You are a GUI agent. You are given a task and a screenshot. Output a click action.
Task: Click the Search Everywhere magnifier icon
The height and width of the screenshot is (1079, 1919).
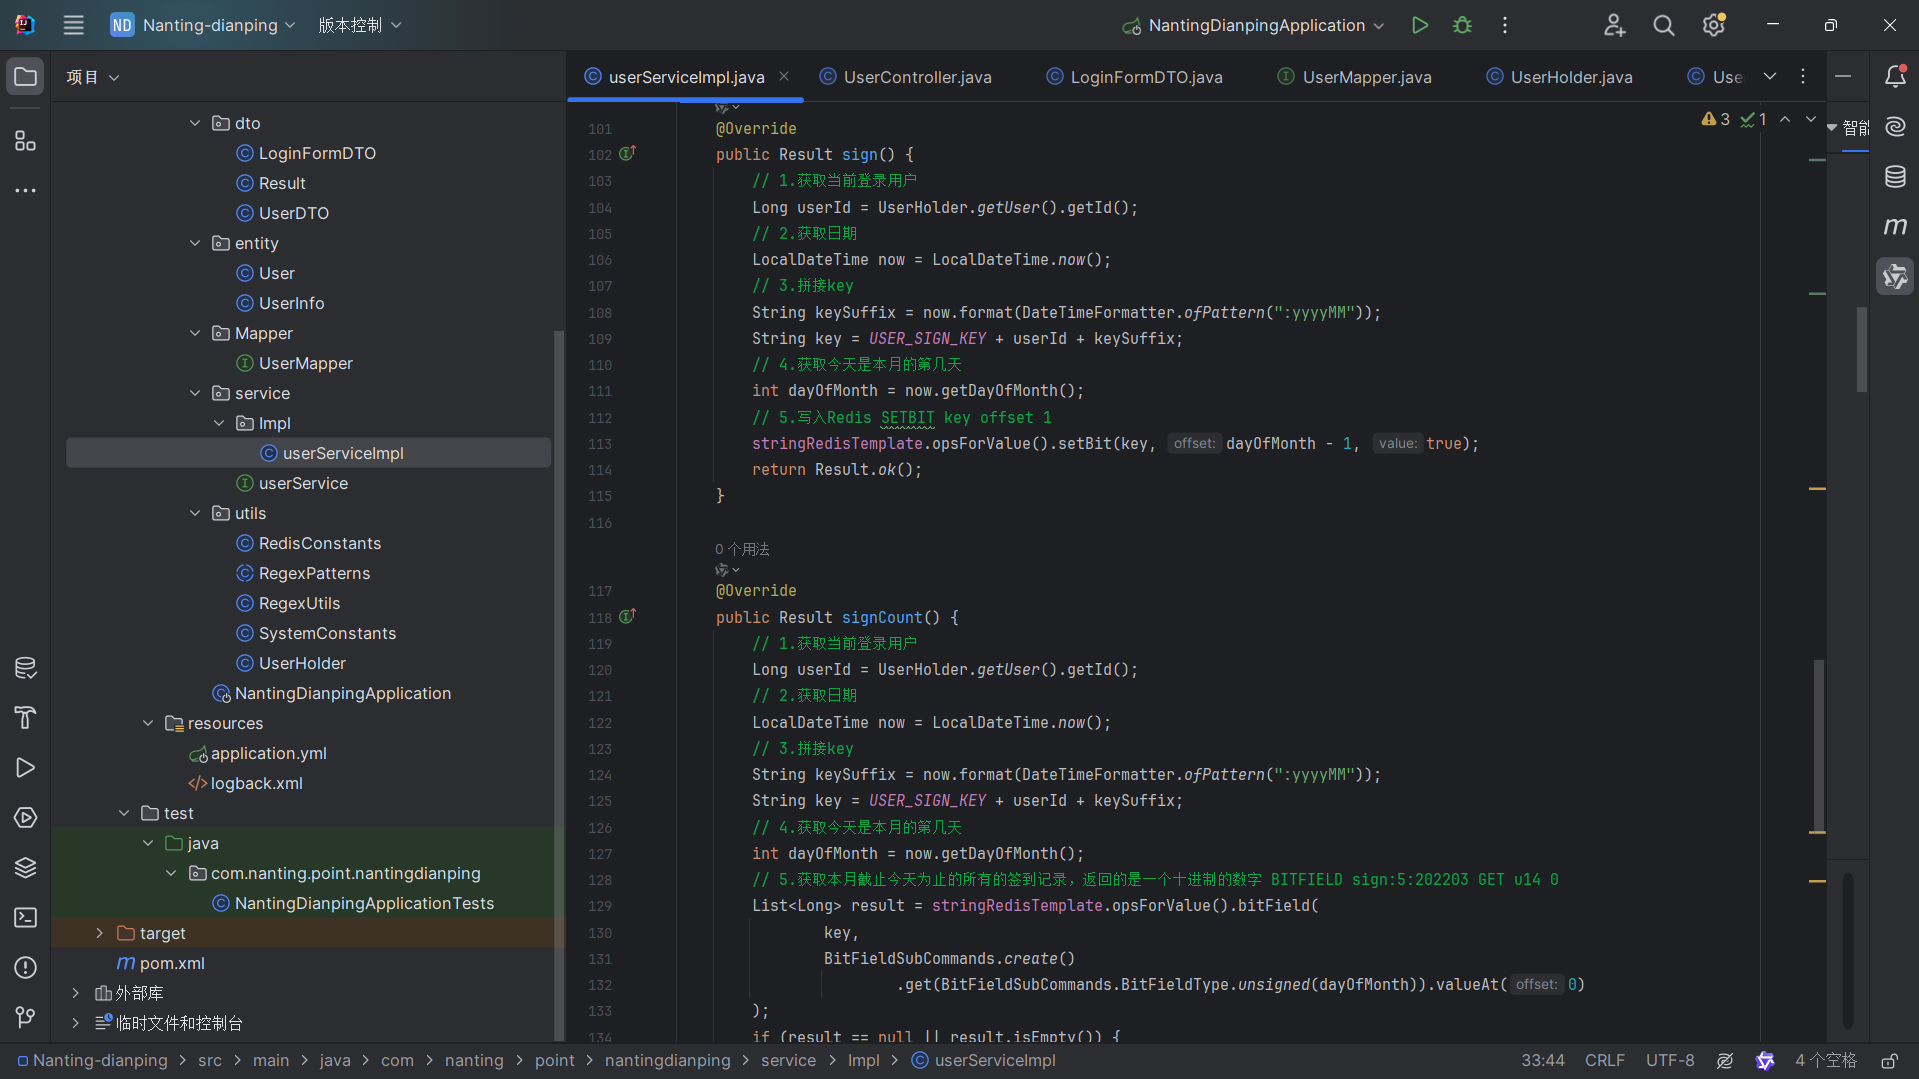coord(1663,25)
